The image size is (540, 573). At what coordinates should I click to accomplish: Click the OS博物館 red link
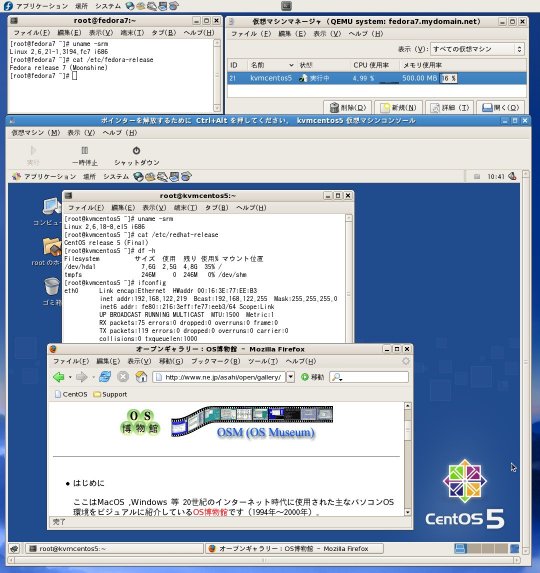210,512
